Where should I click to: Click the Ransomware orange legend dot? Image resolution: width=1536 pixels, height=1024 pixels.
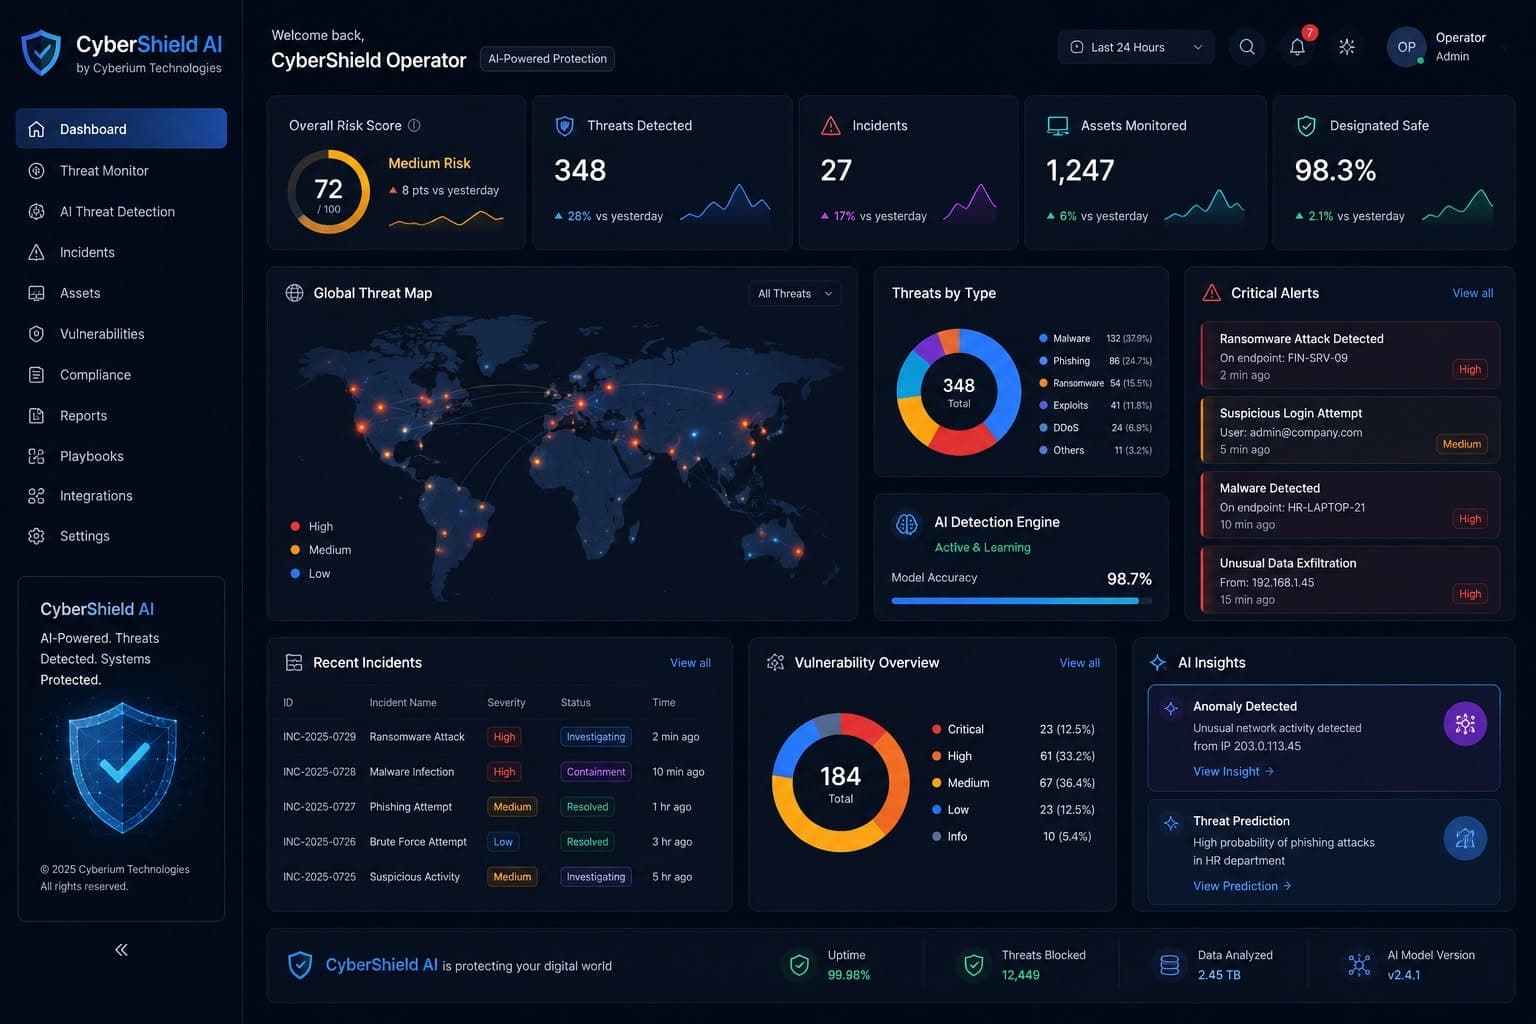click(x=1043, y=383)
